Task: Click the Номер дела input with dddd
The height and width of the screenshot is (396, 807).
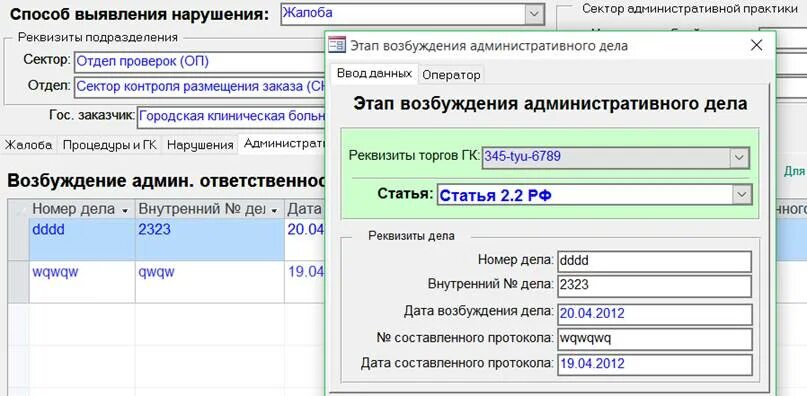Action: coord(655,261)
